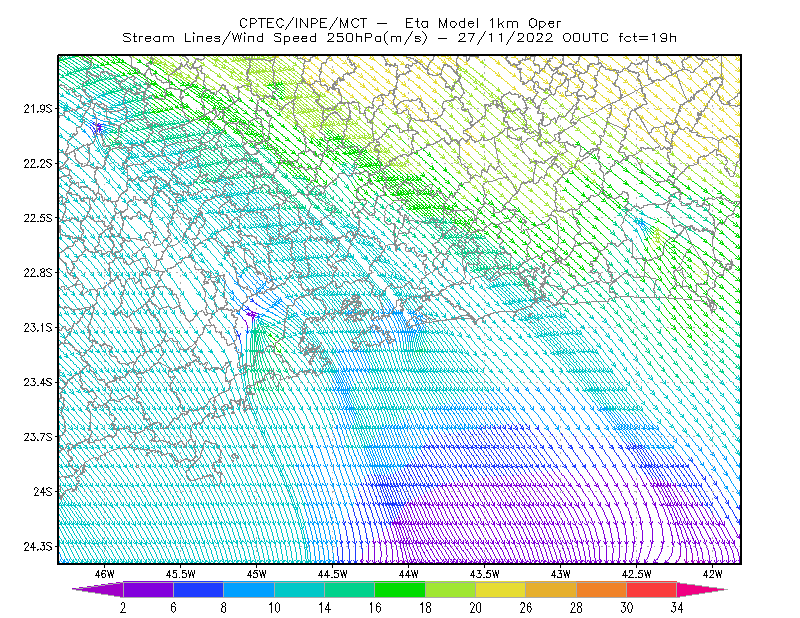Click the 42.5W longitude axis label
This screenshot has height=618, width=800.
pos(637,574)
